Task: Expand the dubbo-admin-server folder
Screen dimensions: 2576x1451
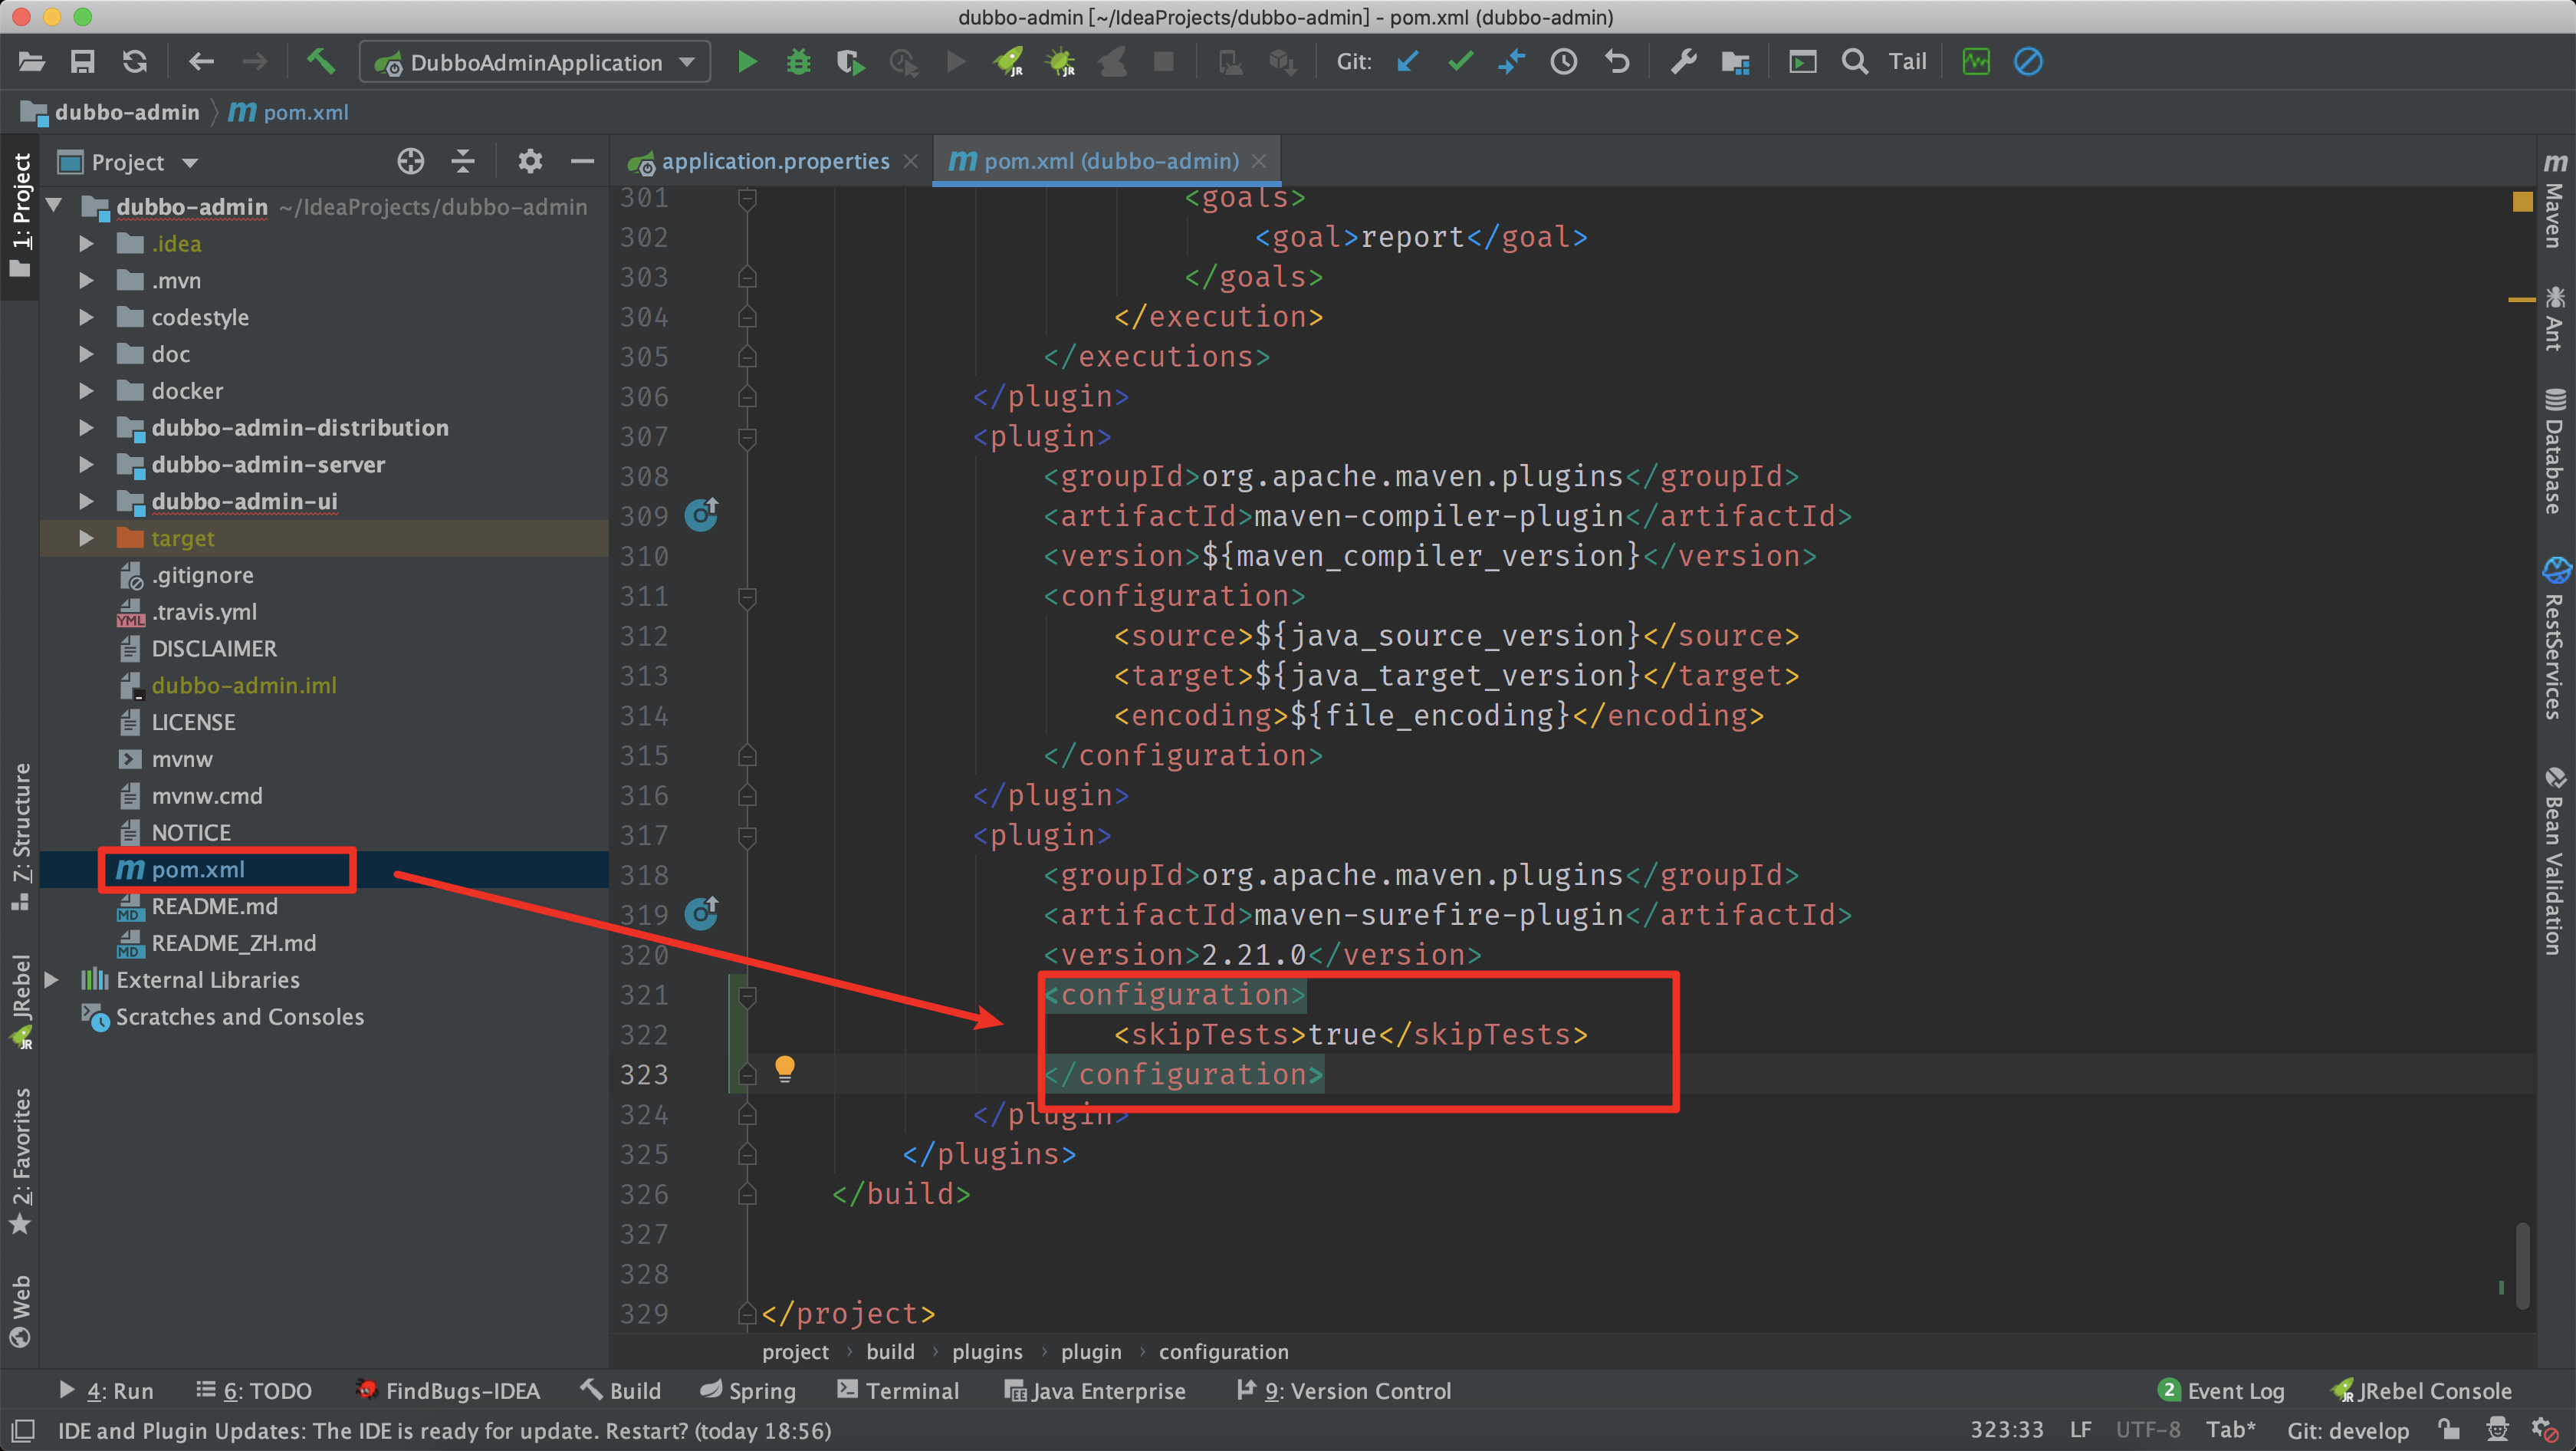Action: tap(86, 465)
